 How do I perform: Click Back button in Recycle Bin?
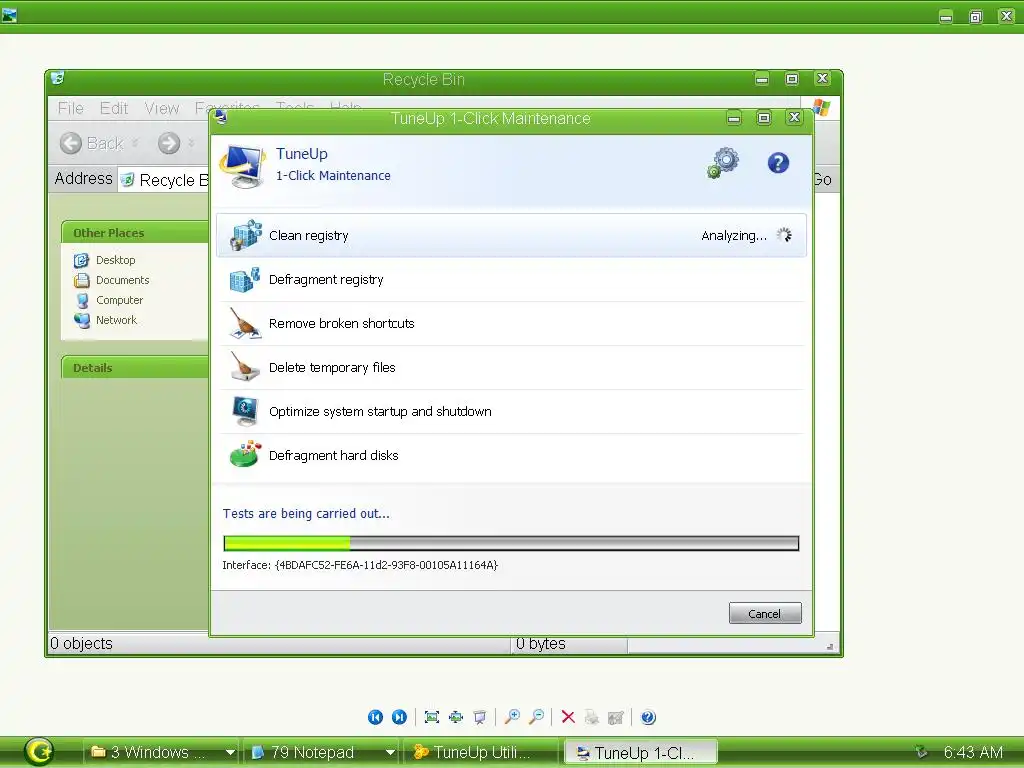click(x=91, y=143)
